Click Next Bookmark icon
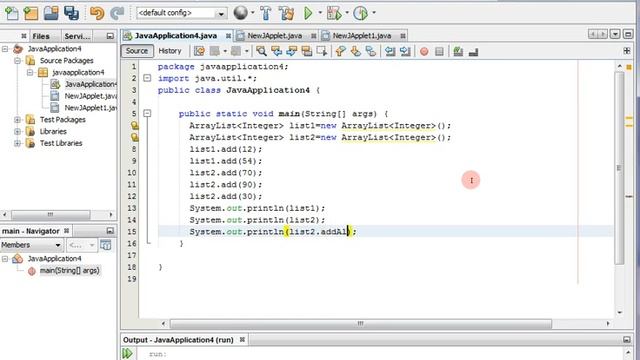640x360 pixels. 356,51
